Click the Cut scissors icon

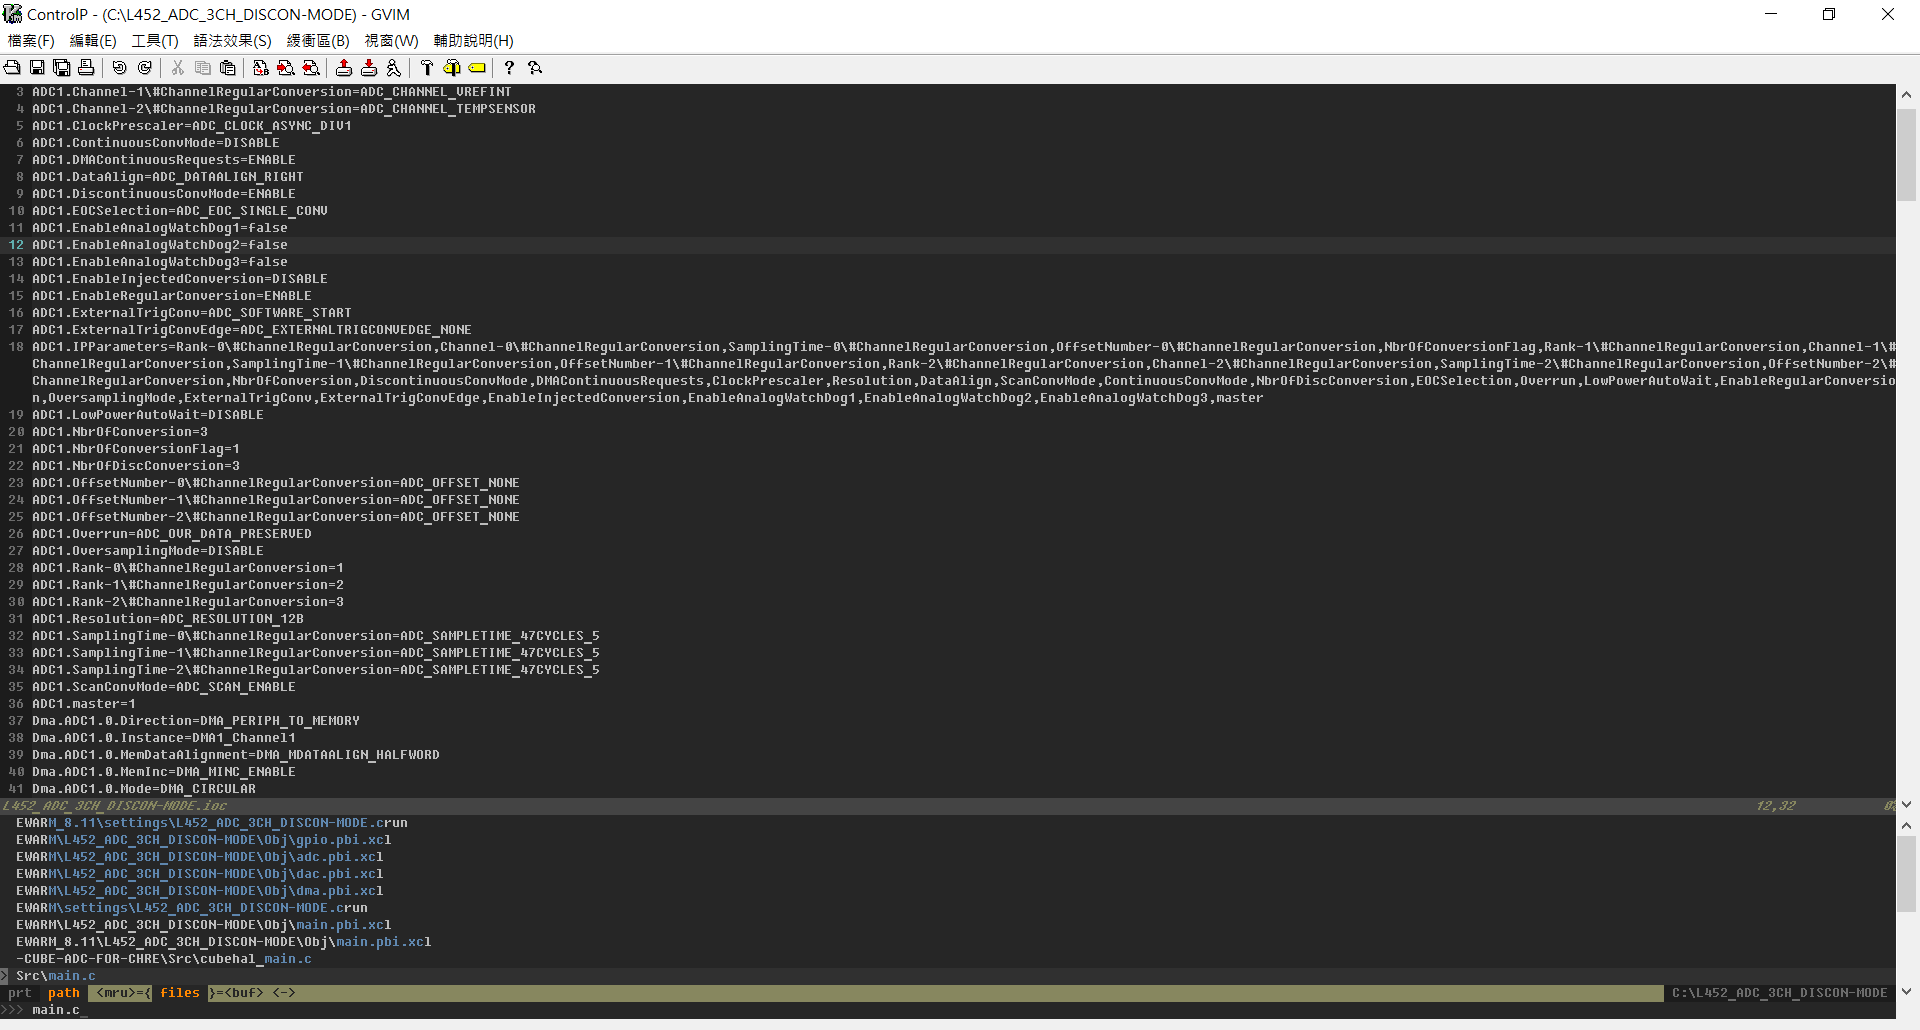[178, 68]
